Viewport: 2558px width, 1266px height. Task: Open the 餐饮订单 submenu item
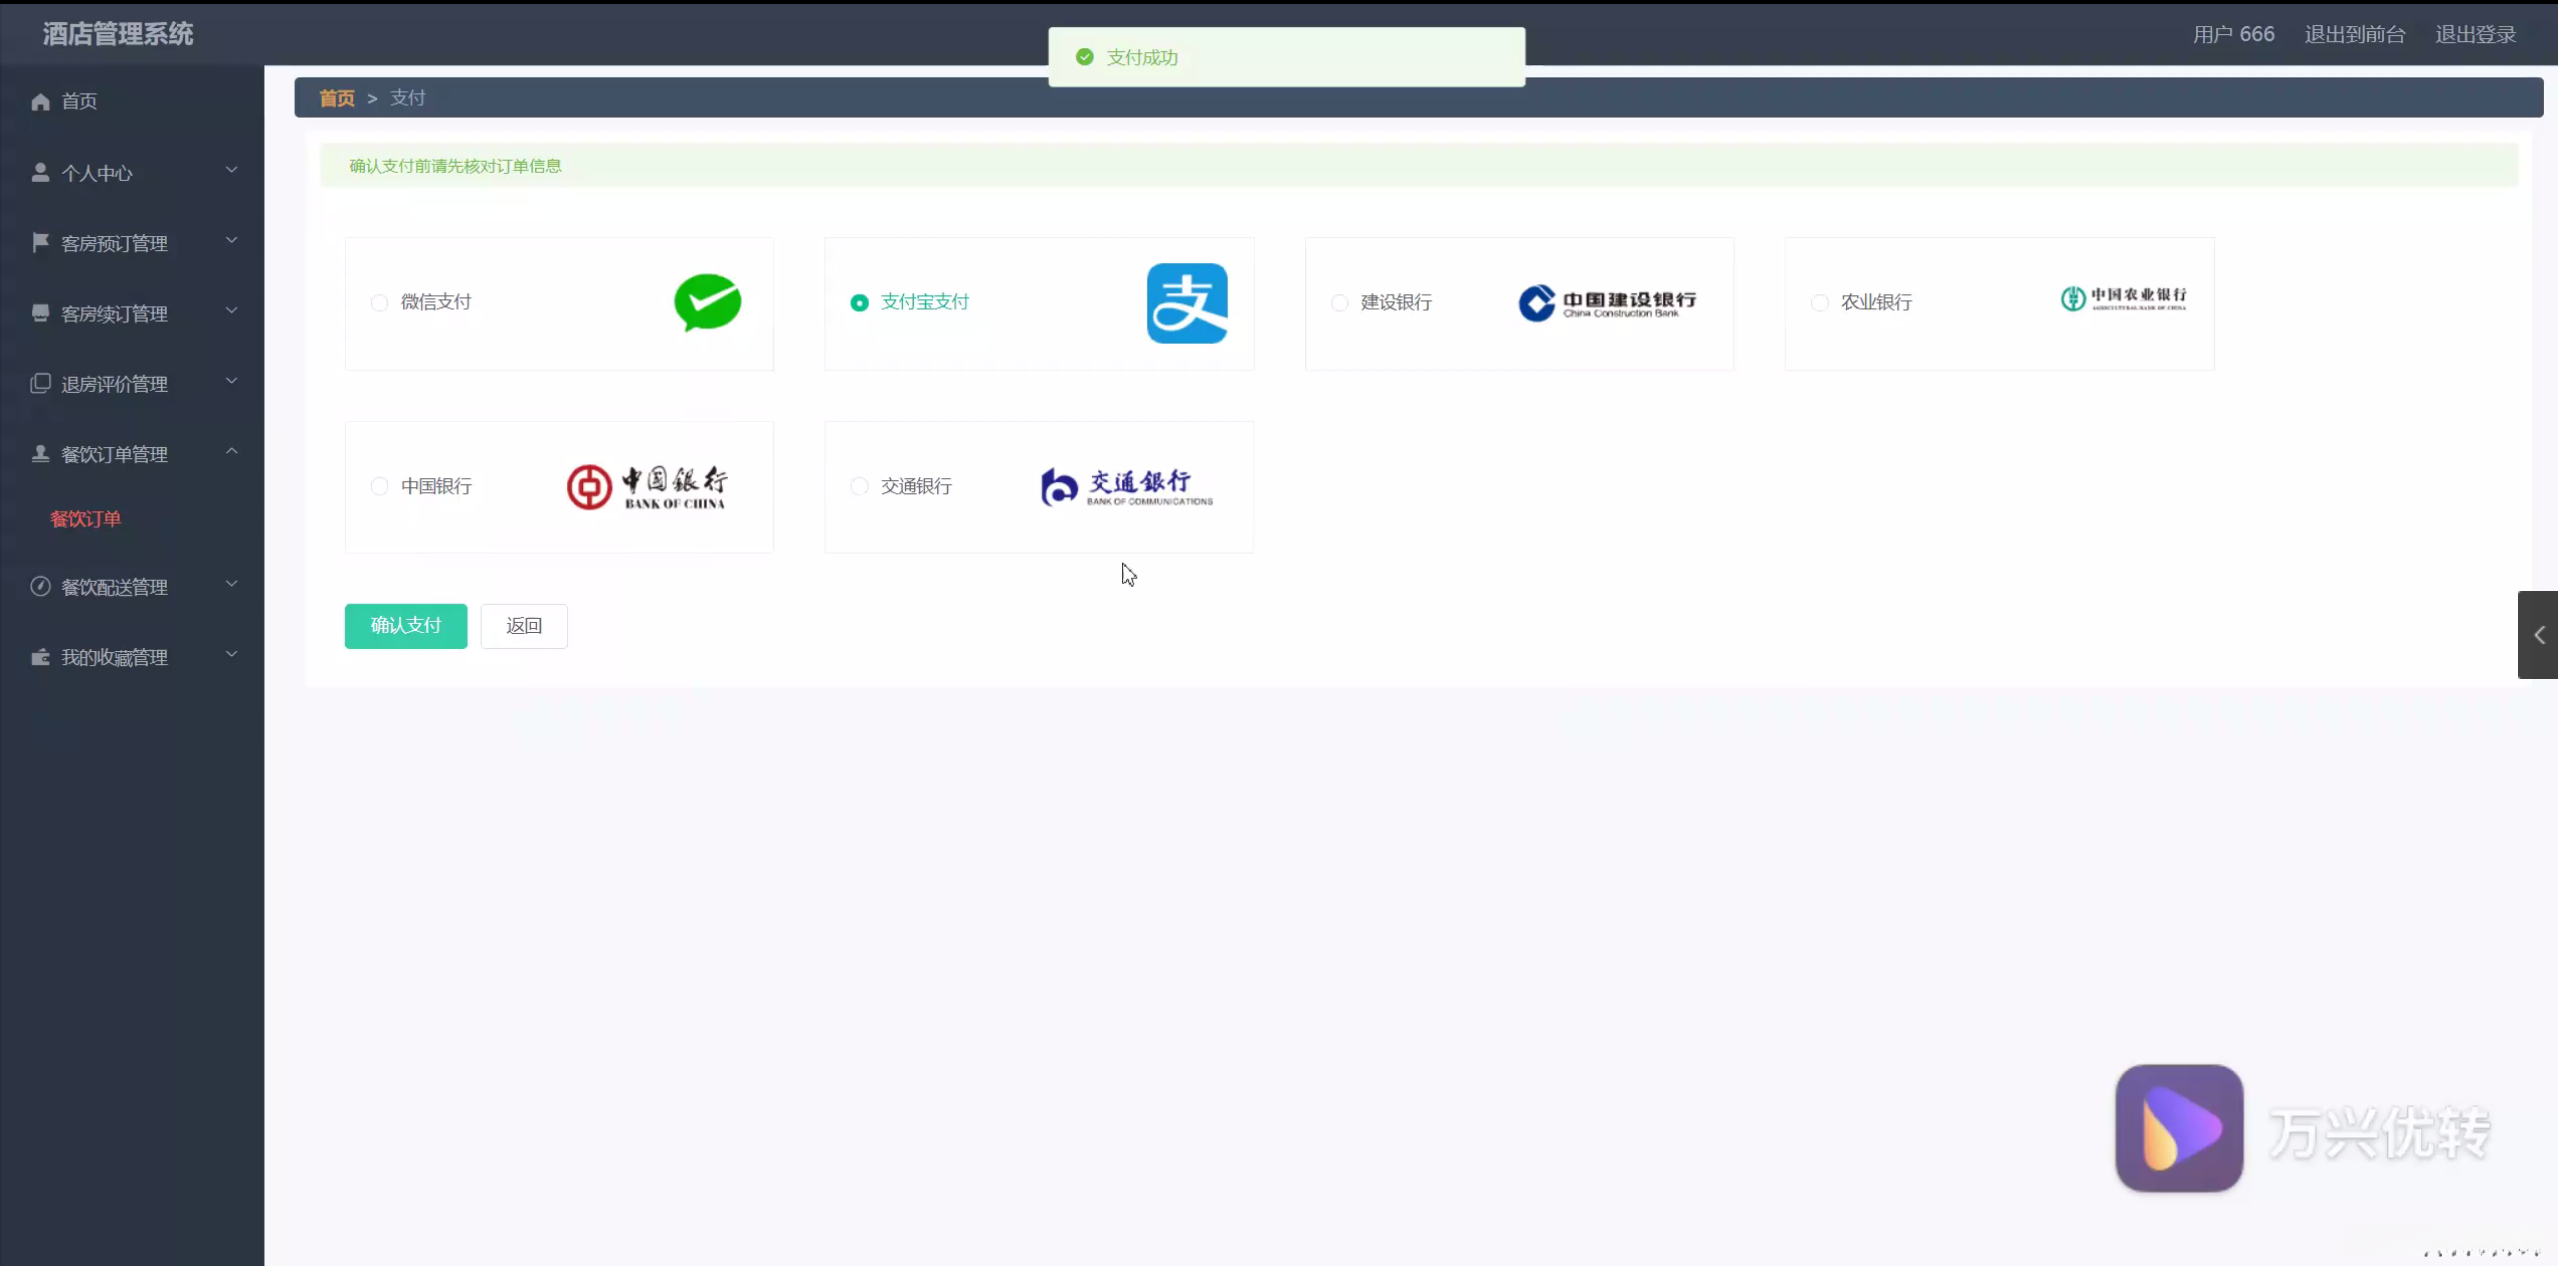point(85,519)
